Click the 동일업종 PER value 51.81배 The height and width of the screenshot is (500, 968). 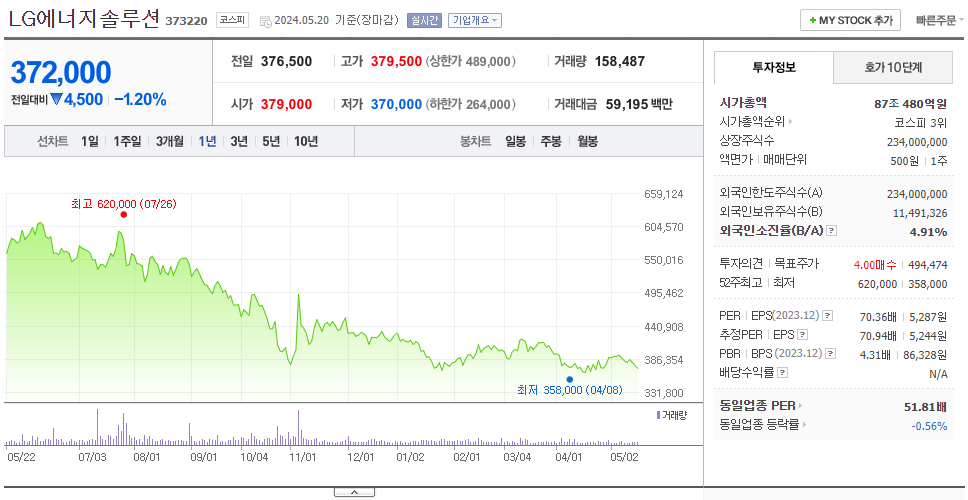point(925,407)
